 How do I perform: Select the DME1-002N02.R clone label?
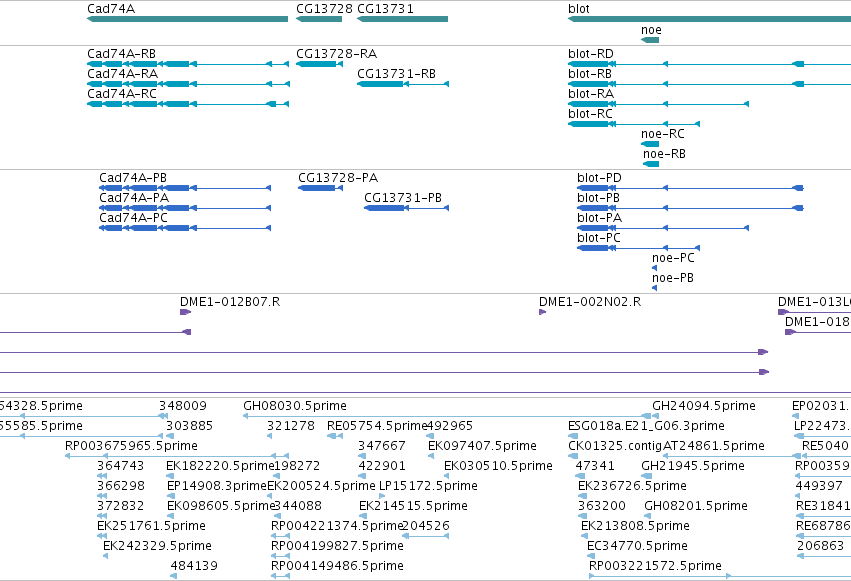pos(590,302)
